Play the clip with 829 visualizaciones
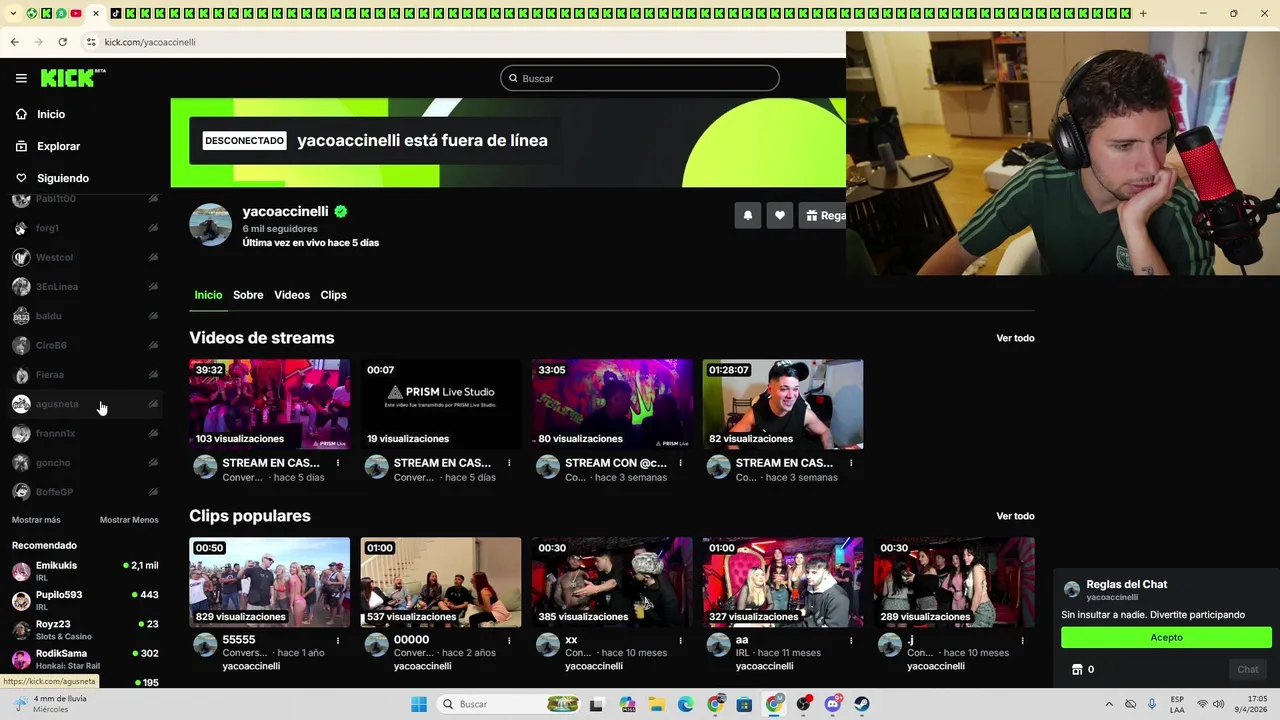This screenshot has width=1280, height=720. tap(270, 582)
